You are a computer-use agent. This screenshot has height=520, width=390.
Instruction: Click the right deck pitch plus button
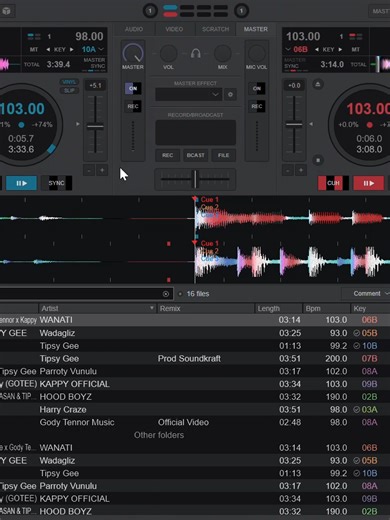tap(301, 170)
